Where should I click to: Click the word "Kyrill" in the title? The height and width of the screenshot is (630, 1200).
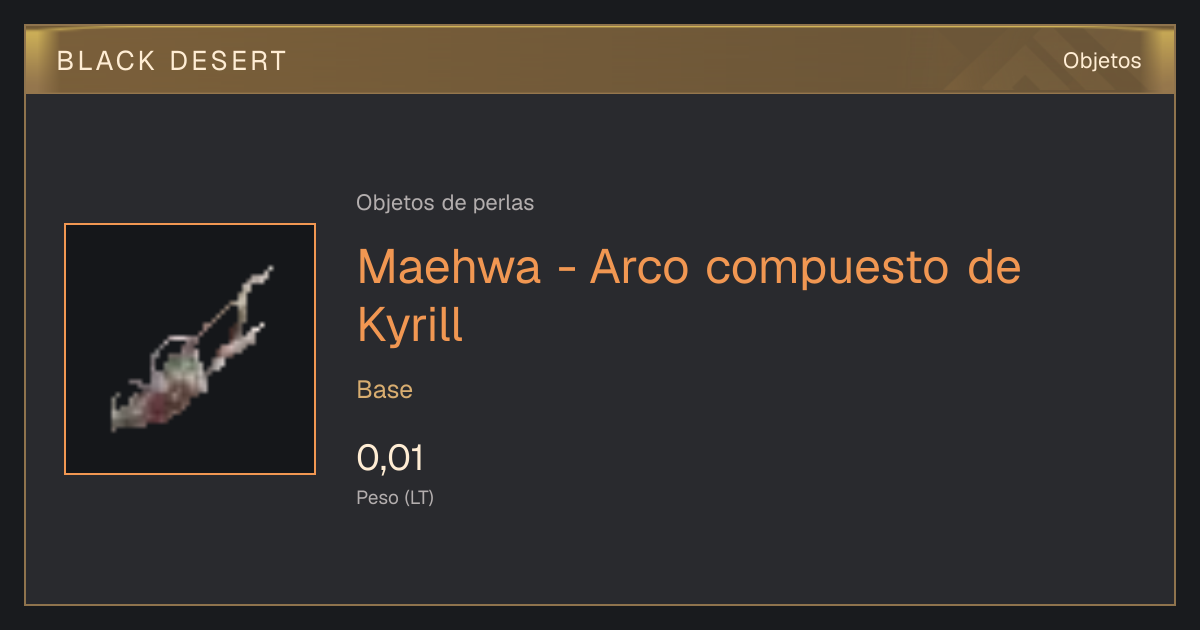click(411, 325)
